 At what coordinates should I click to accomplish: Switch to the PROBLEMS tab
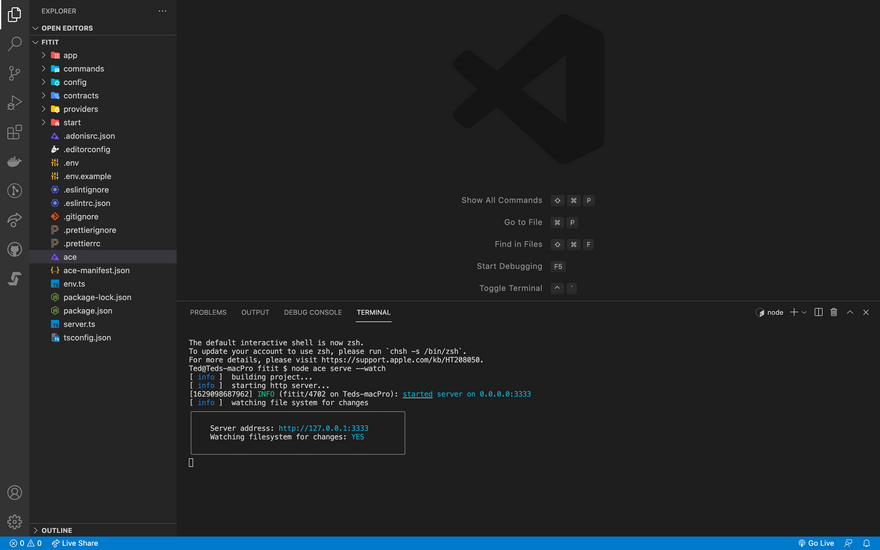coord(208,312)
